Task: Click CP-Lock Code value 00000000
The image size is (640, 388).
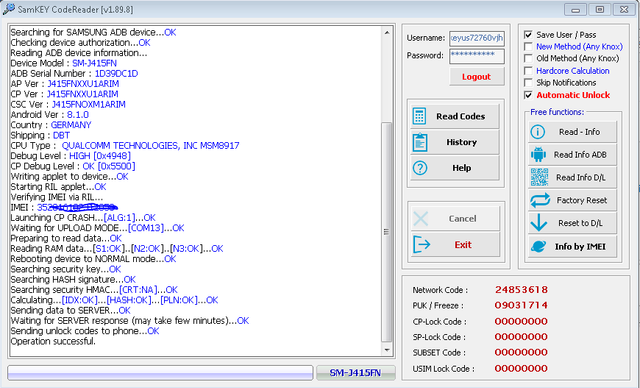Action: coord(521,321)
